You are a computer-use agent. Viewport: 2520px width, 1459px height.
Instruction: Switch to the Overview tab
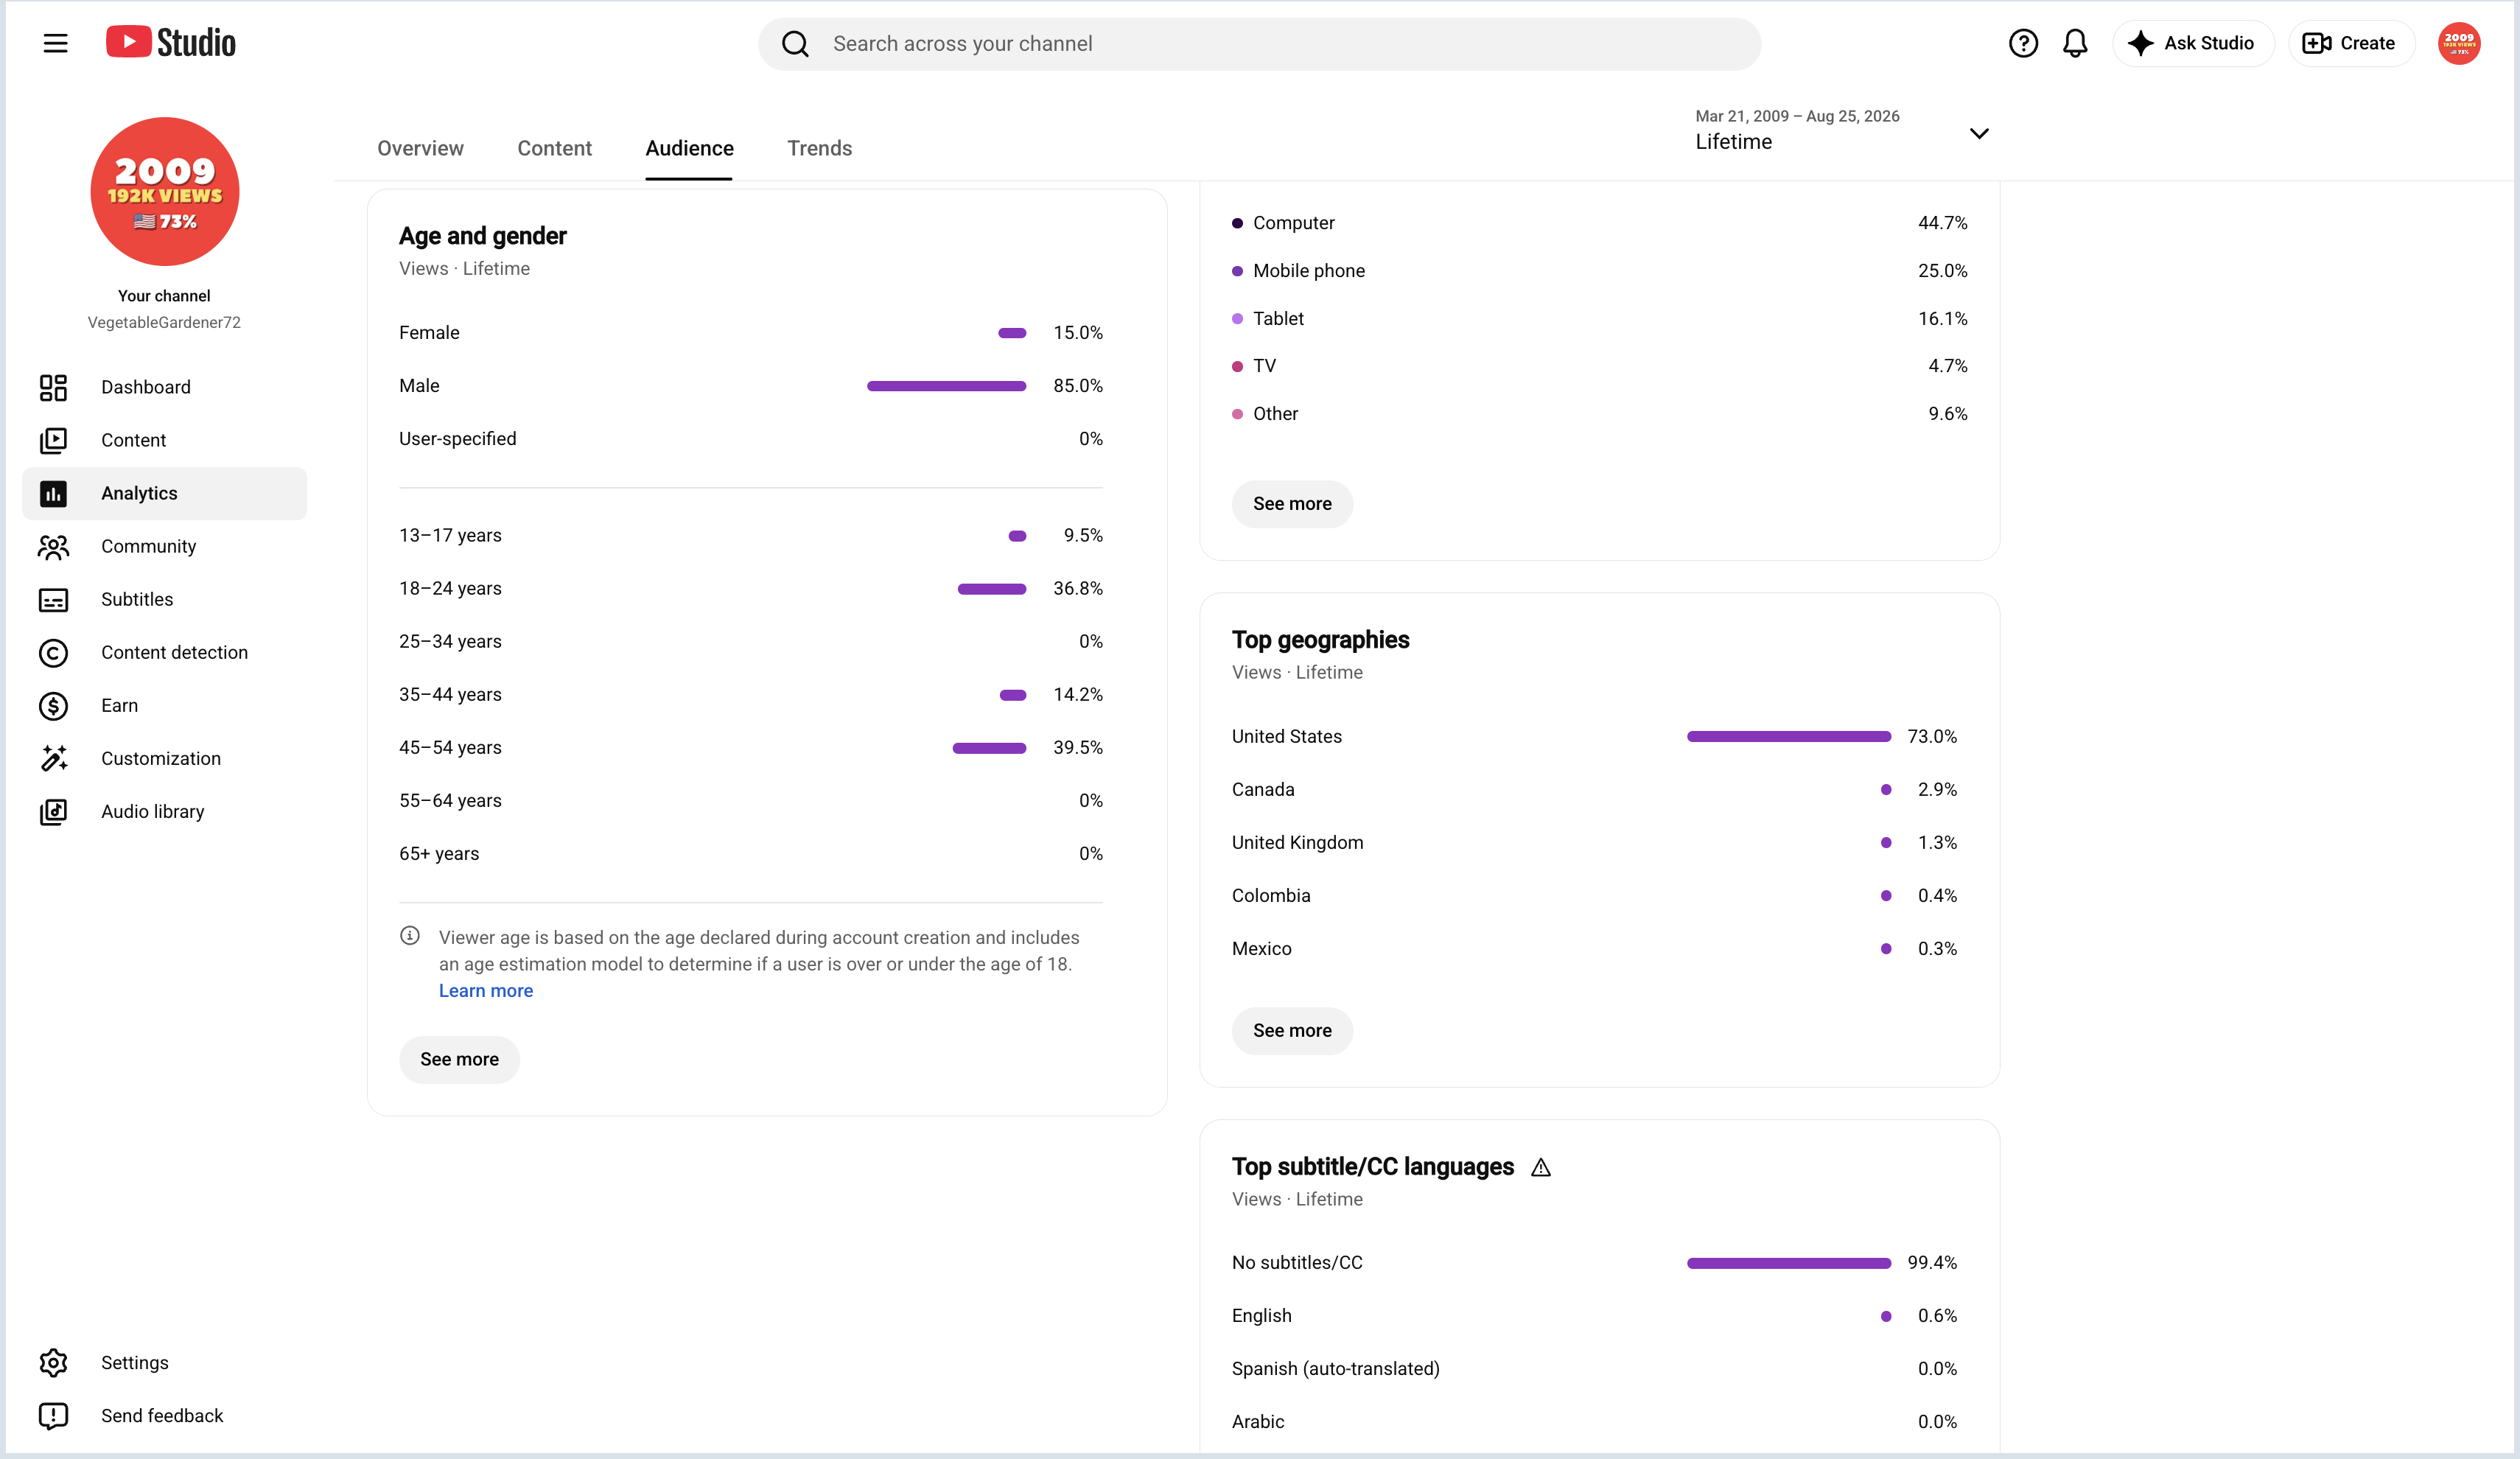(x=420, y=148)
